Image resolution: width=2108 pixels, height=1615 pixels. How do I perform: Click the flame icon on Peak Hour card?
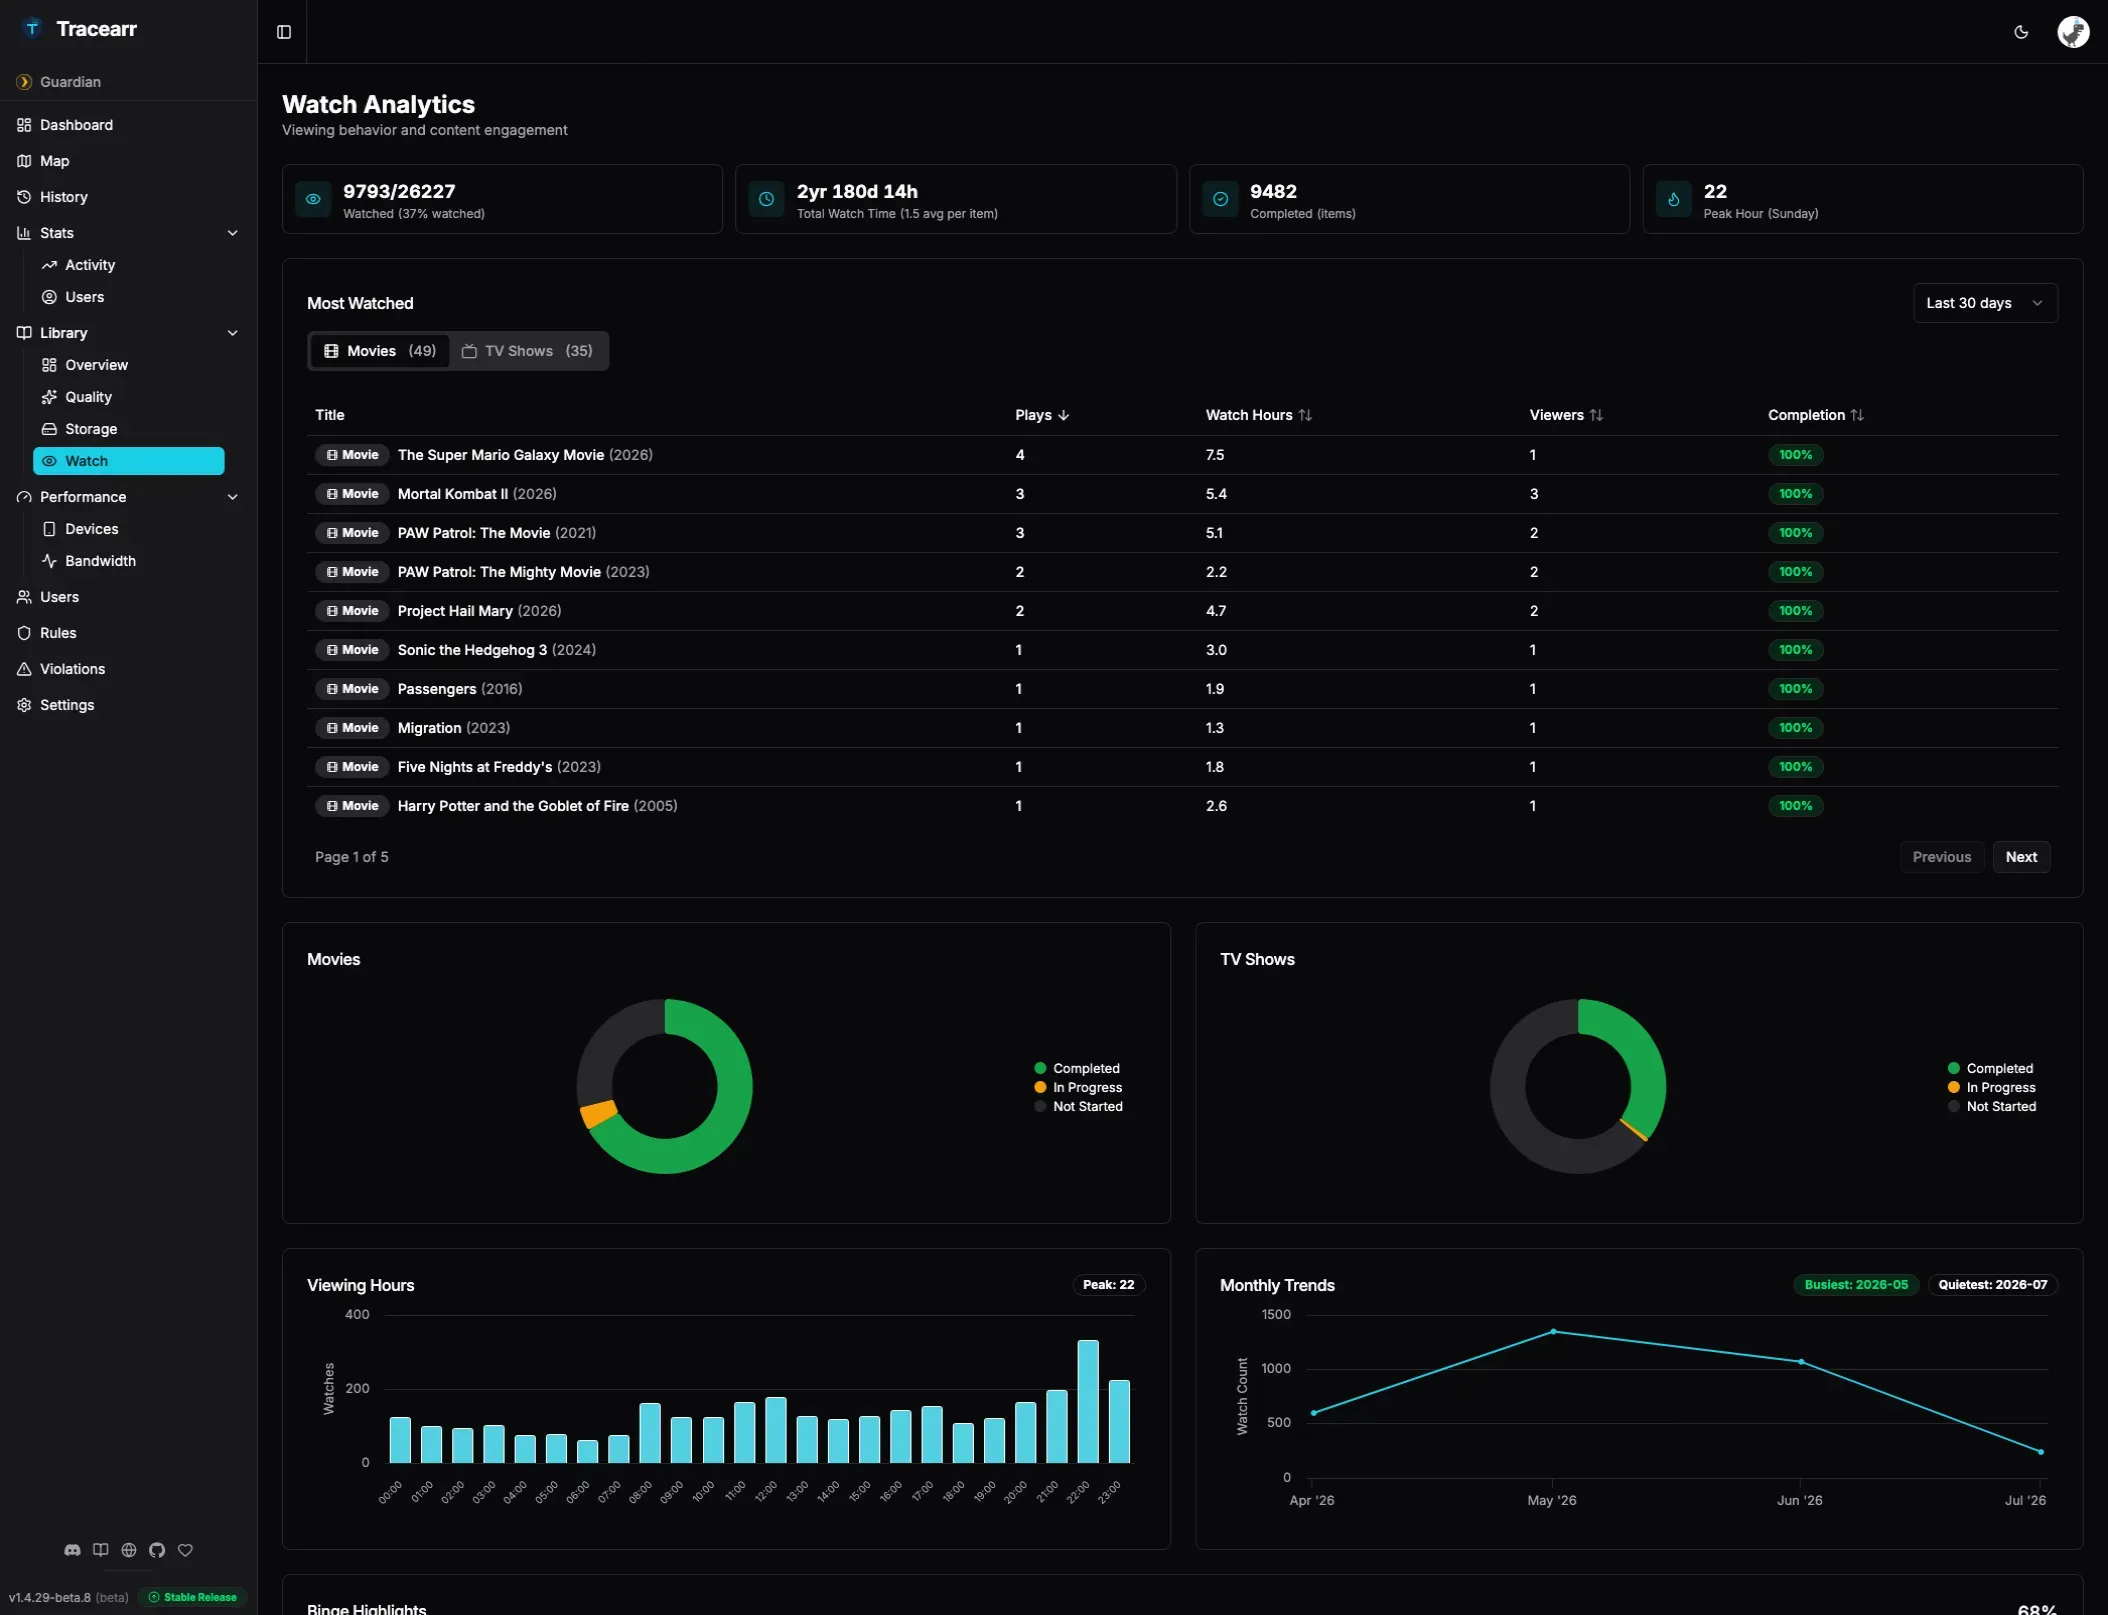(x=1674, y=199)
